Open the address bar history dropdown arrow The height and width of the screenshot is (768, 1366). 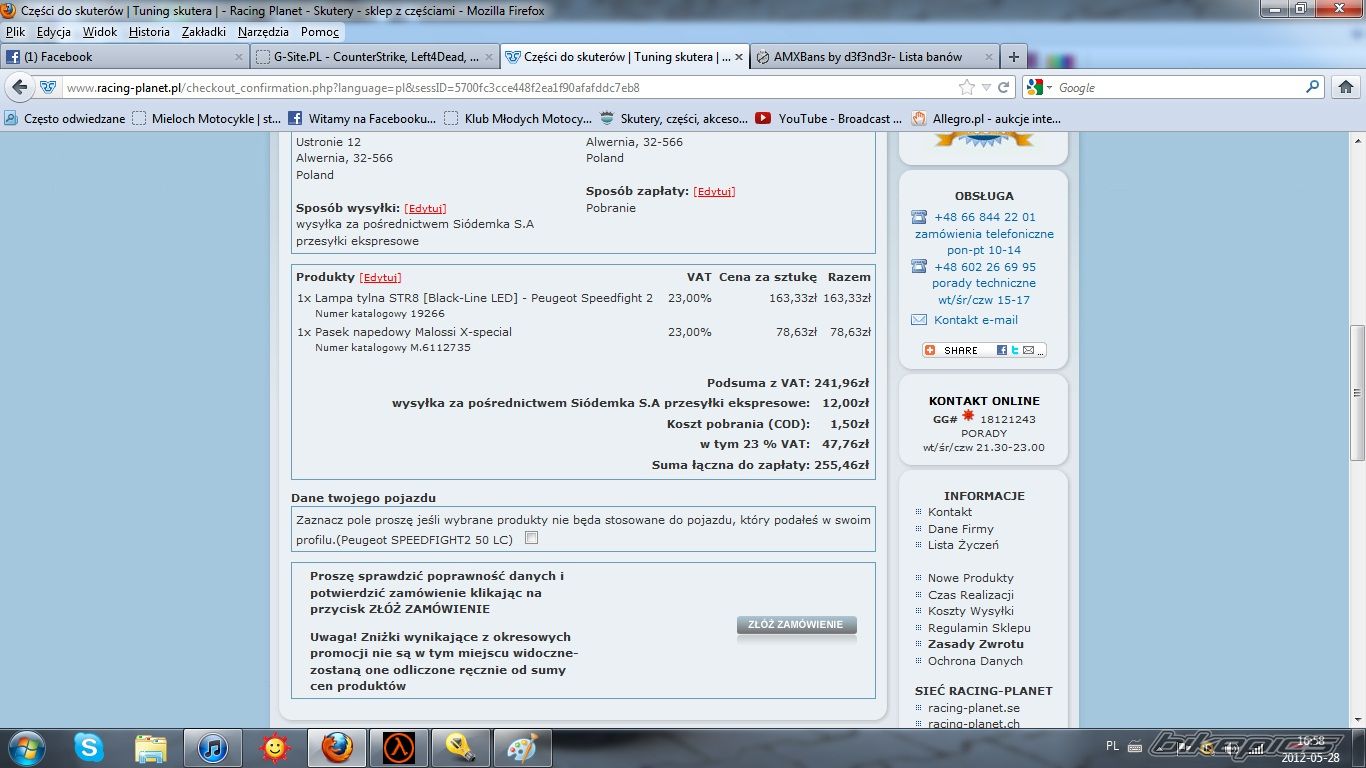click(x=986, y=88)
